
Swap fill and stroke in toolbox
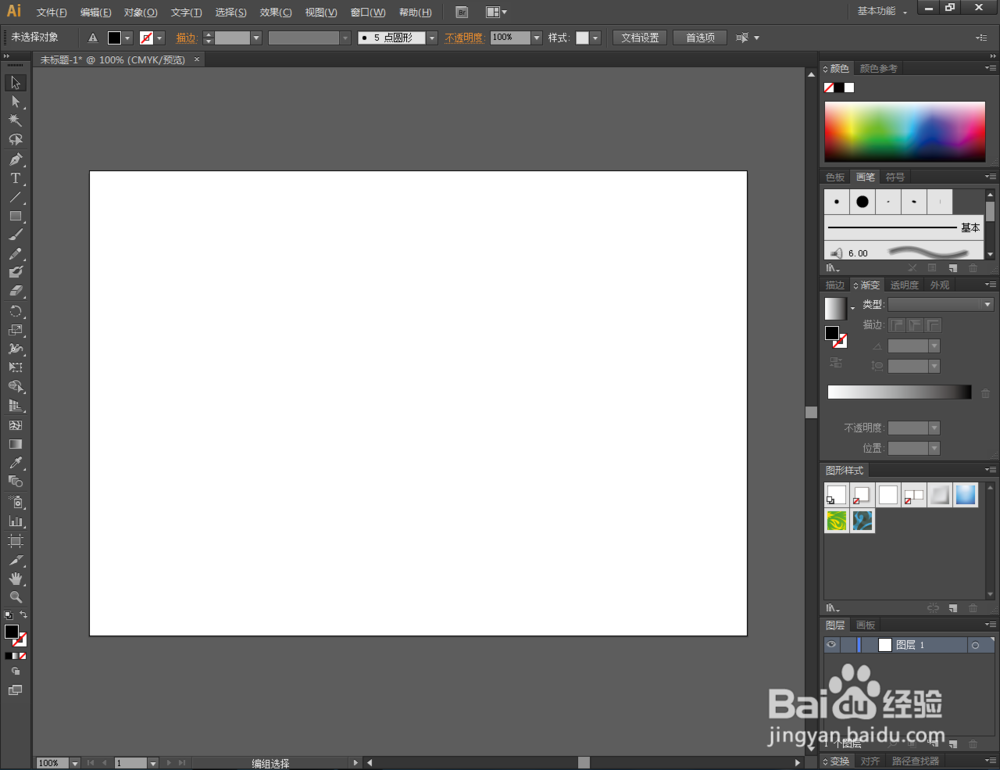click(x=24, y=615)
